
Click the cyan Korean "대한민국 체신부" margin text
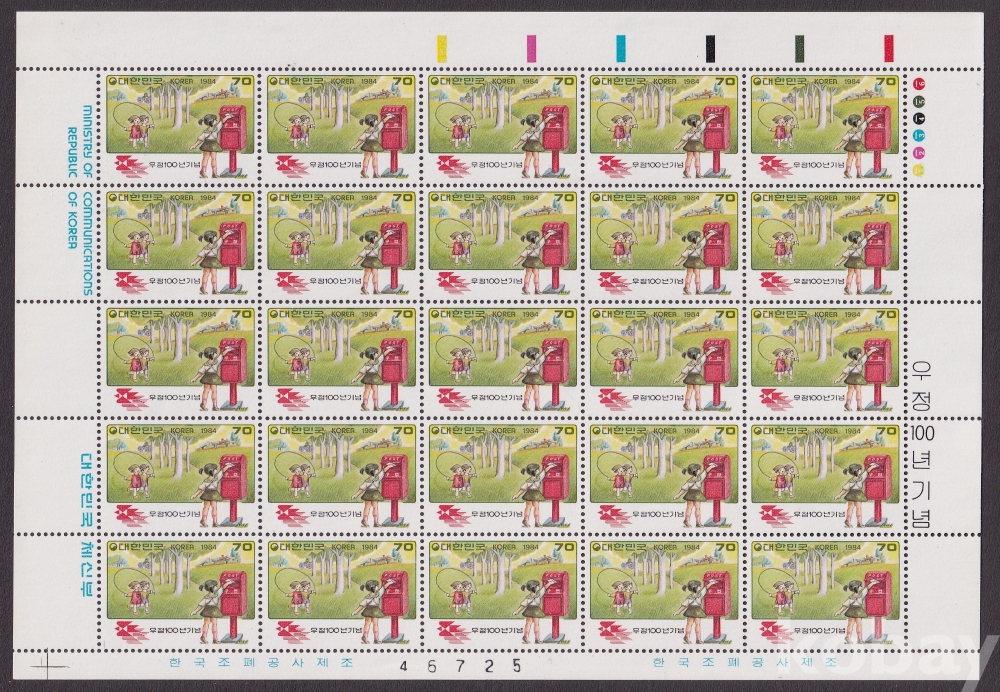pyautogui.click(x=87, y=525)
